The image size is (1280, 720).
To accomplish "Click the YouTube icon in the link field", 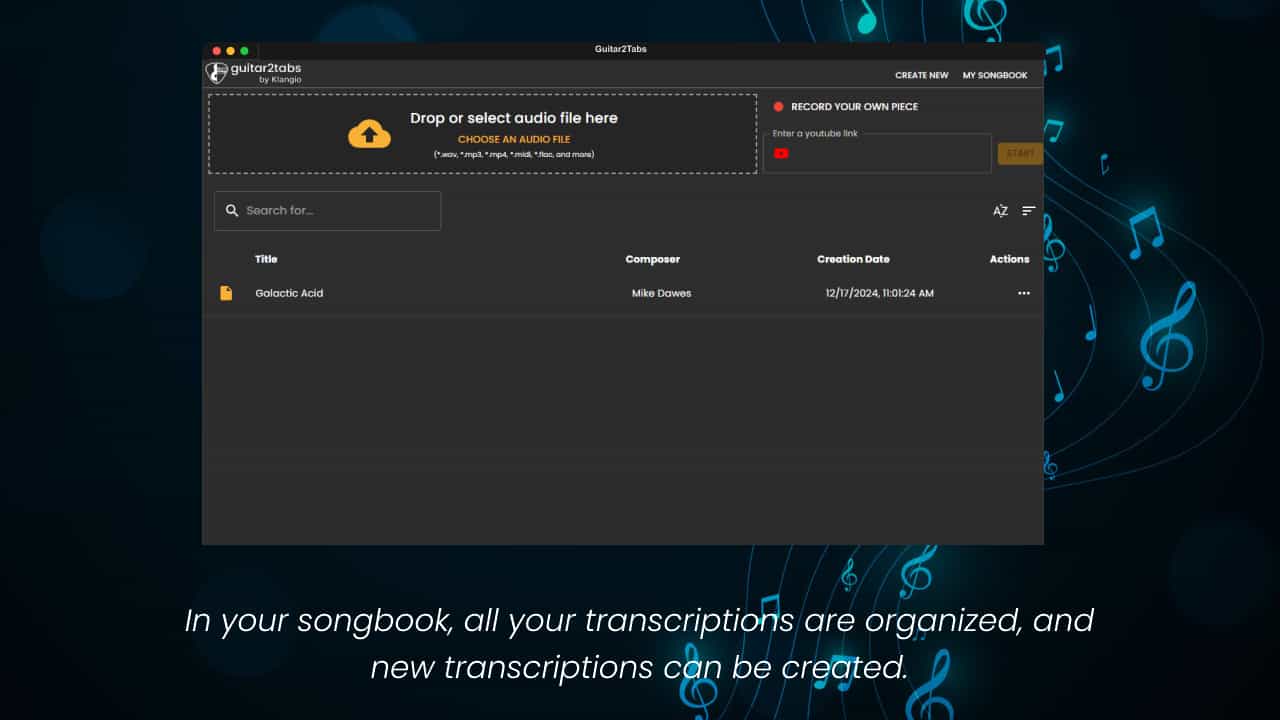I will click(781, 153).
